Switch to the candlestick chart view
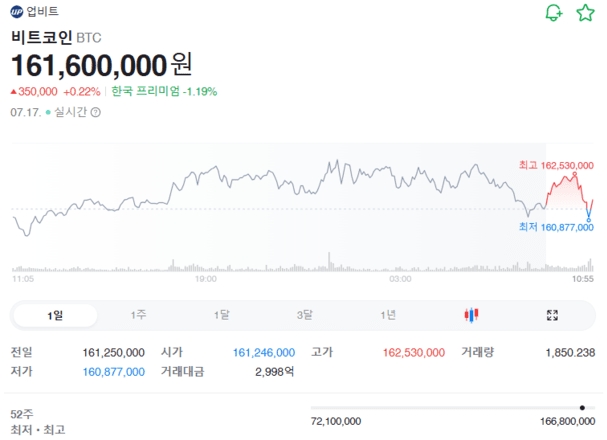 click(472, 315)
